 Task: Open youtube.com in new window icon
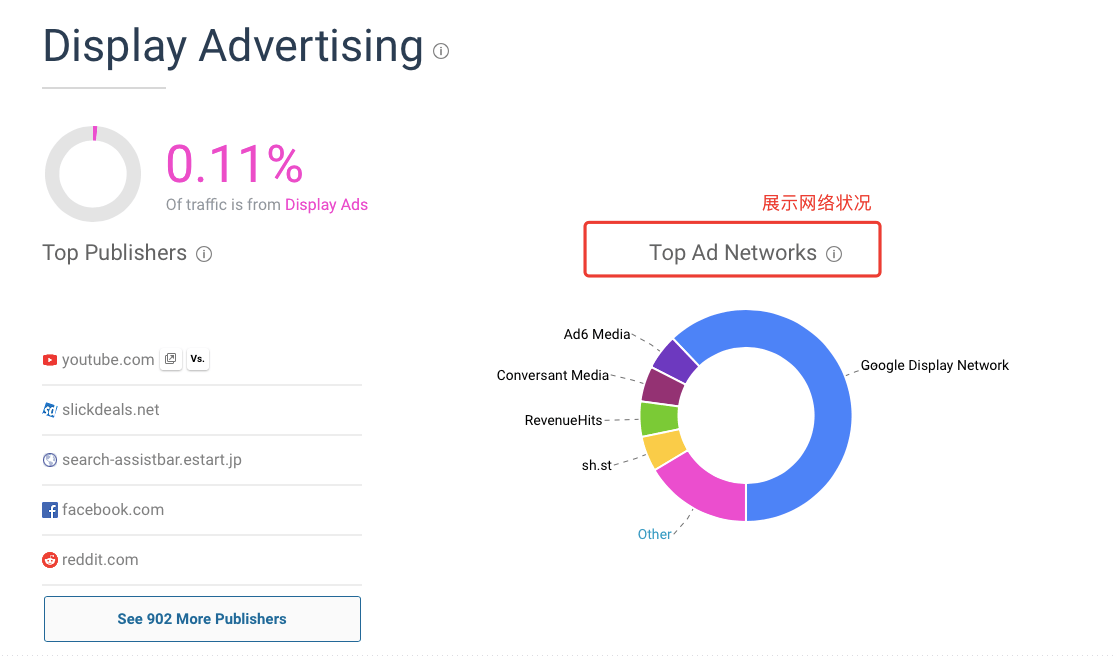click(x=170, y=359)
